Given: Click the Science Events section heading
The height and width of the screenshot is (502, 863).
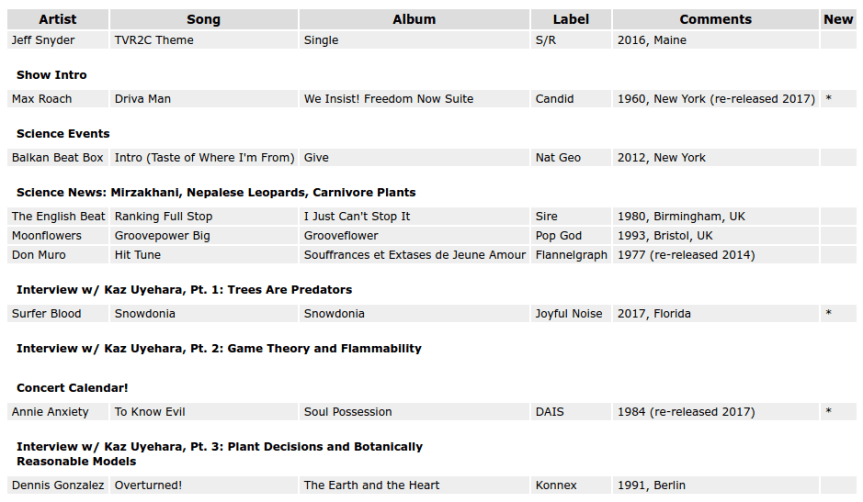Looking at the screenshot, I should coord(63,133).
